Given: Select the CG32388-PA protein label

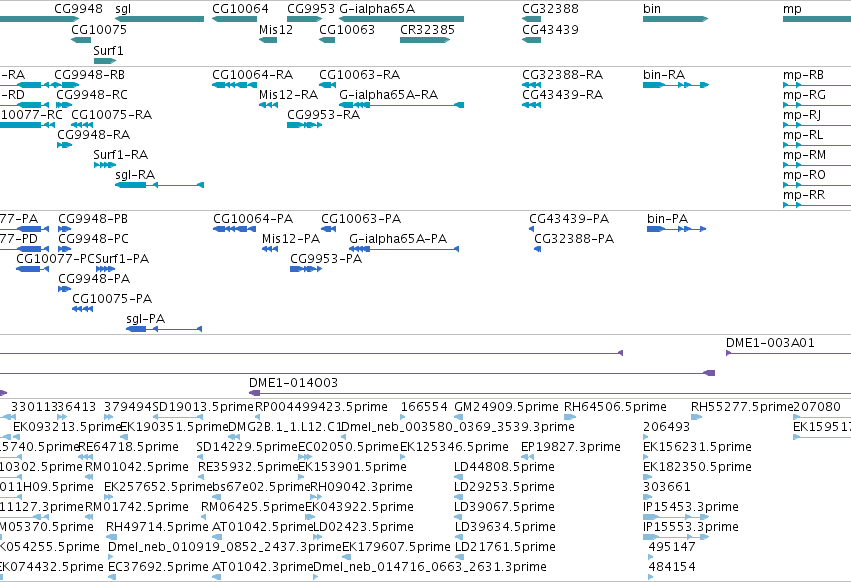Looking at the screenshot, I should pos(574,239).
